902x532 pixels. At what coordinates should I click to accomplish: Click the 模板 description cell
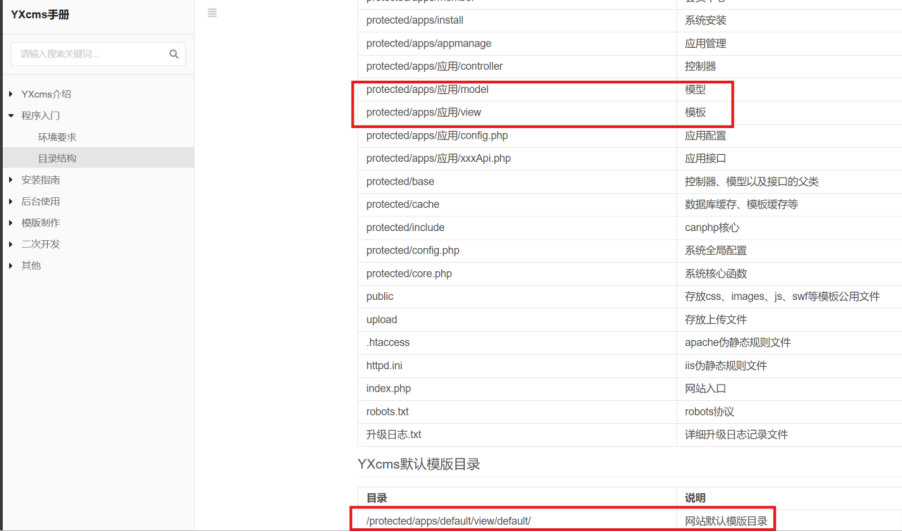(789, 112)
